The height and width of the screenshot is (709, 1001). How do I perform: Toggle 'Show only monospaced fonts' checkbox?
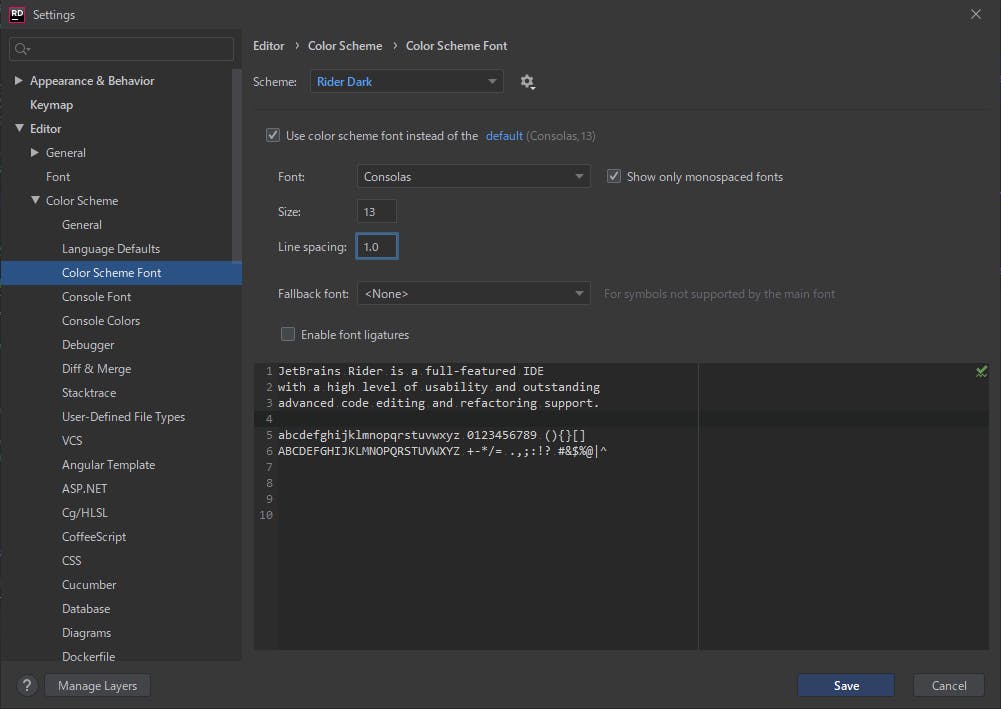(x=613, y=176)
